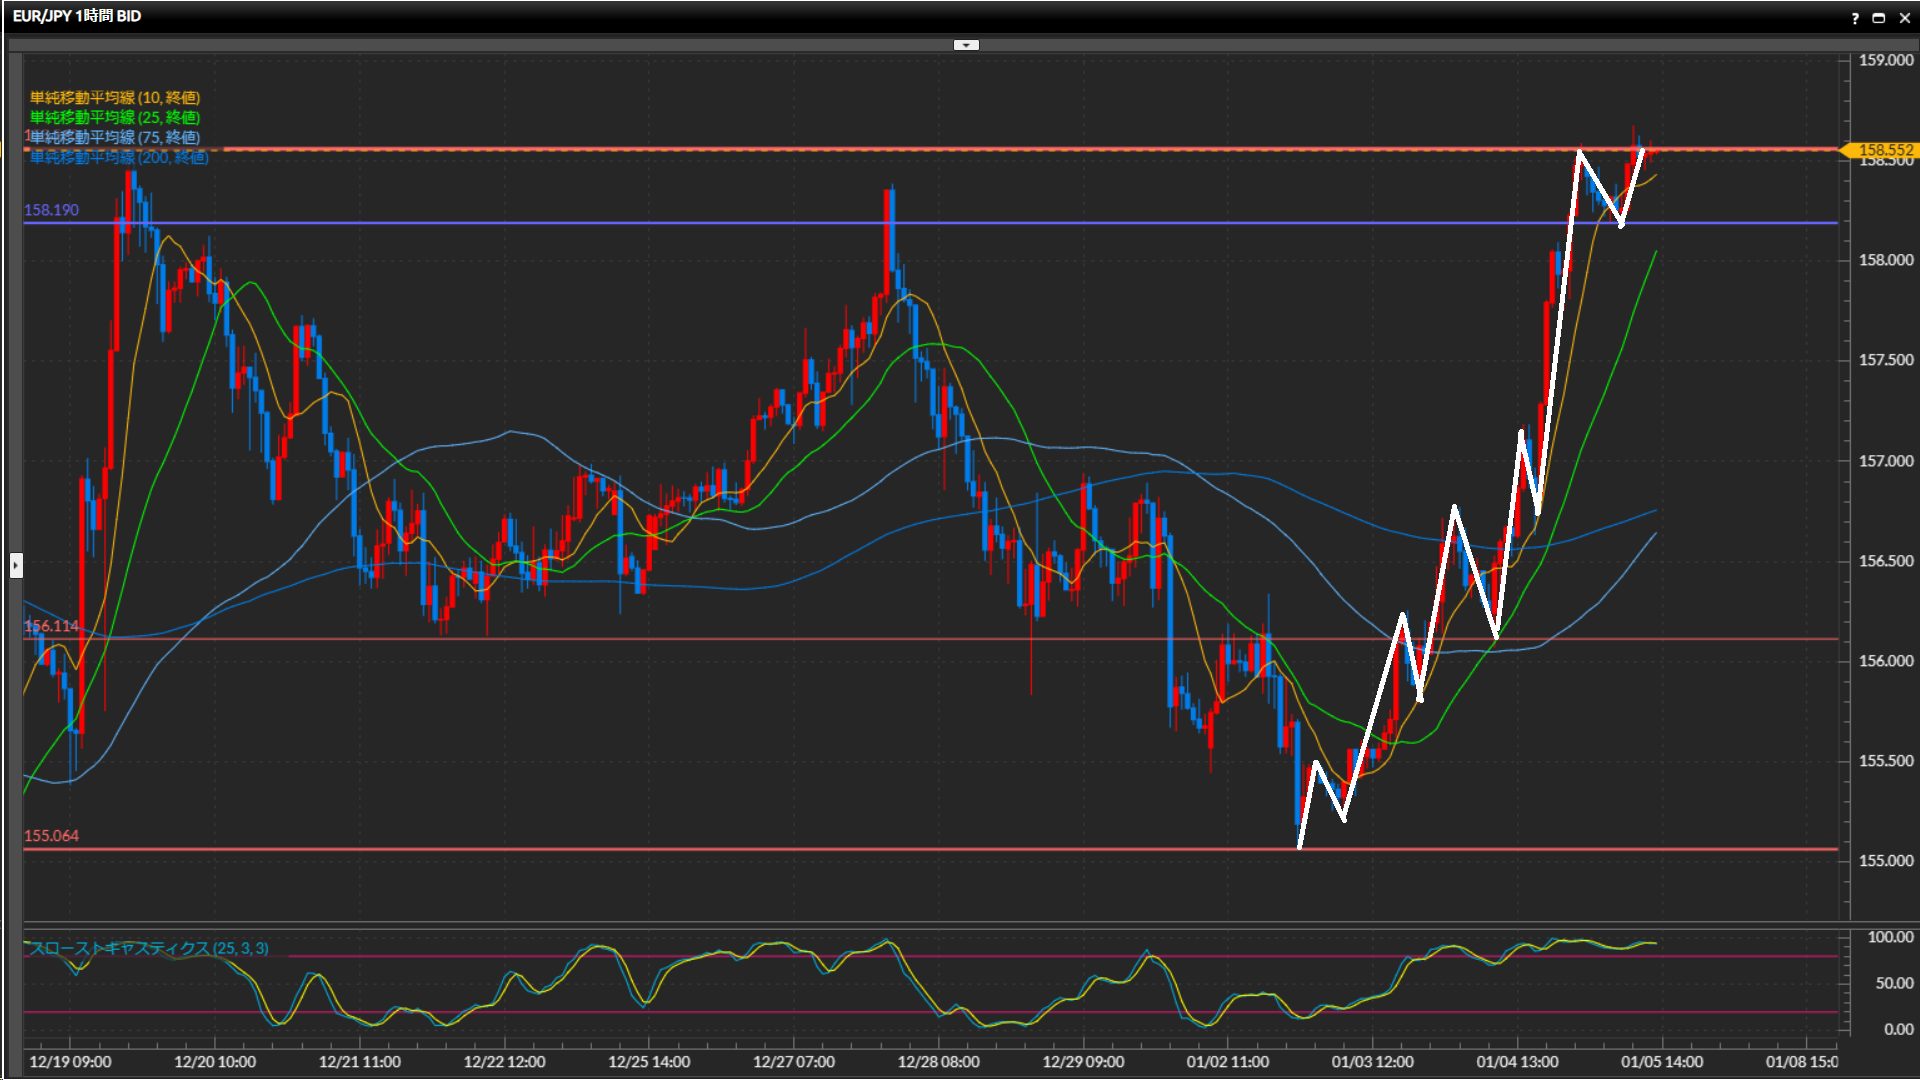Click the 157.000 price axis label
Viewport: 1920px width, 1080px height.
click(x=1885, y=461)
